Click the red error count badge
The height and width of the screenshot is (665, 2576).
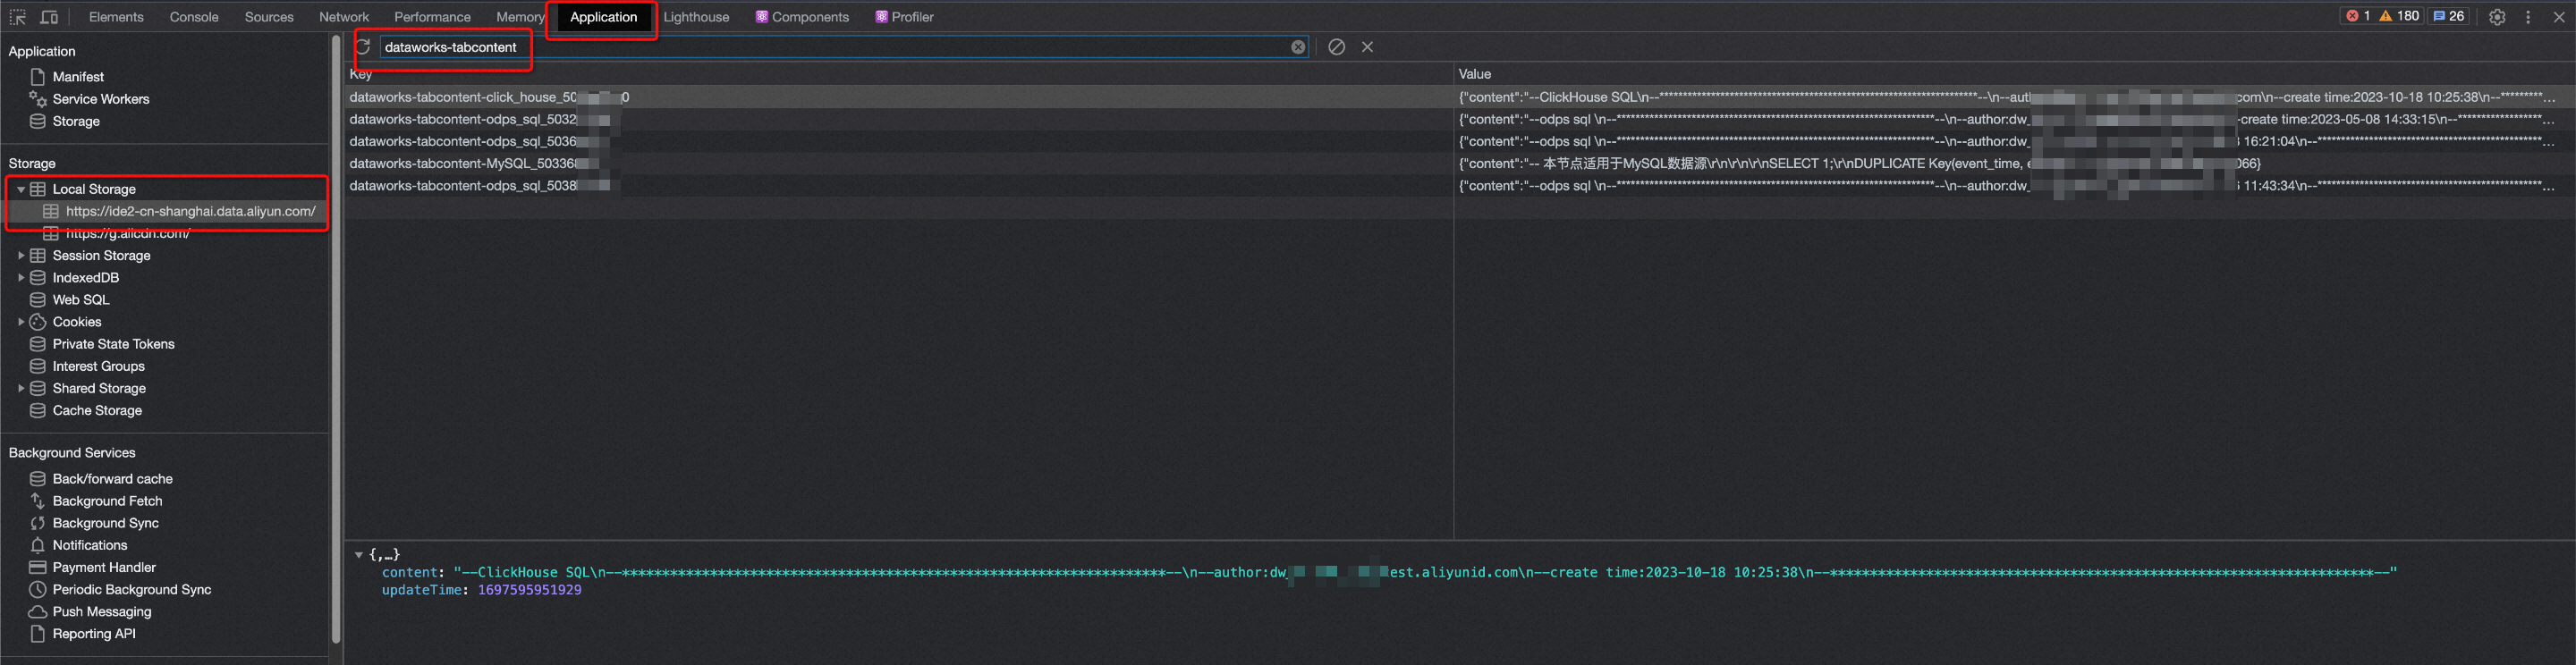pyautogui.click(x=2359, y=16)
